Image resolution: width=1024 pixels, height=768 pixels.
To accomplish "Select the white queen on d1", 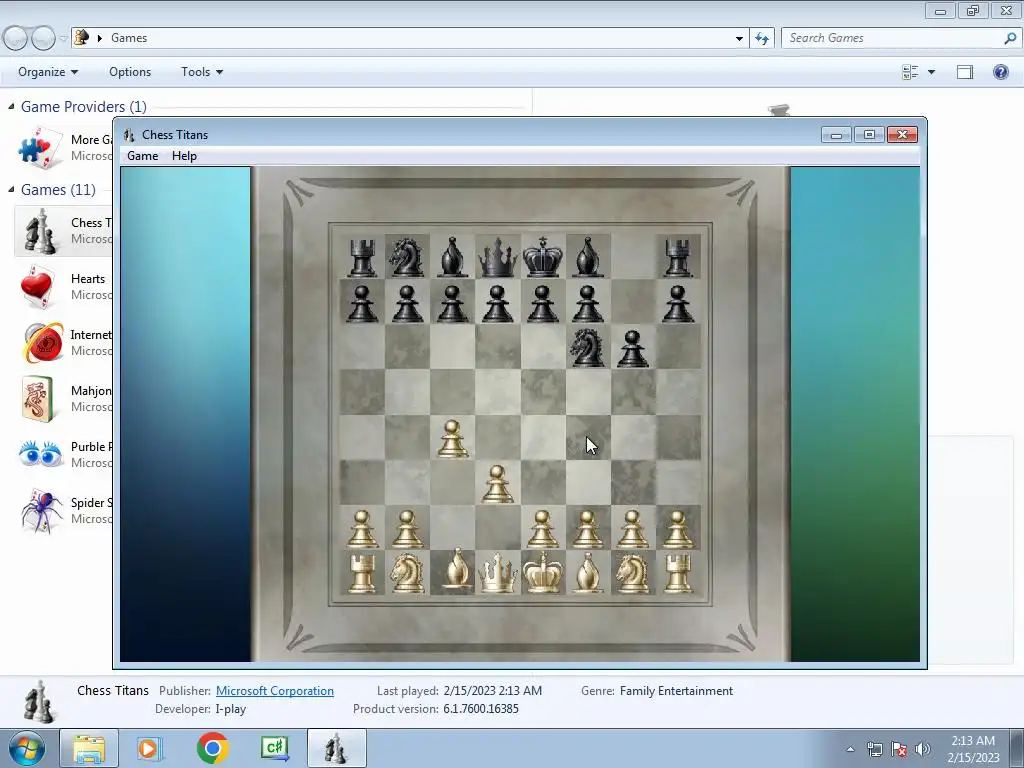I will pyautogui.click(x=497, y=573).
